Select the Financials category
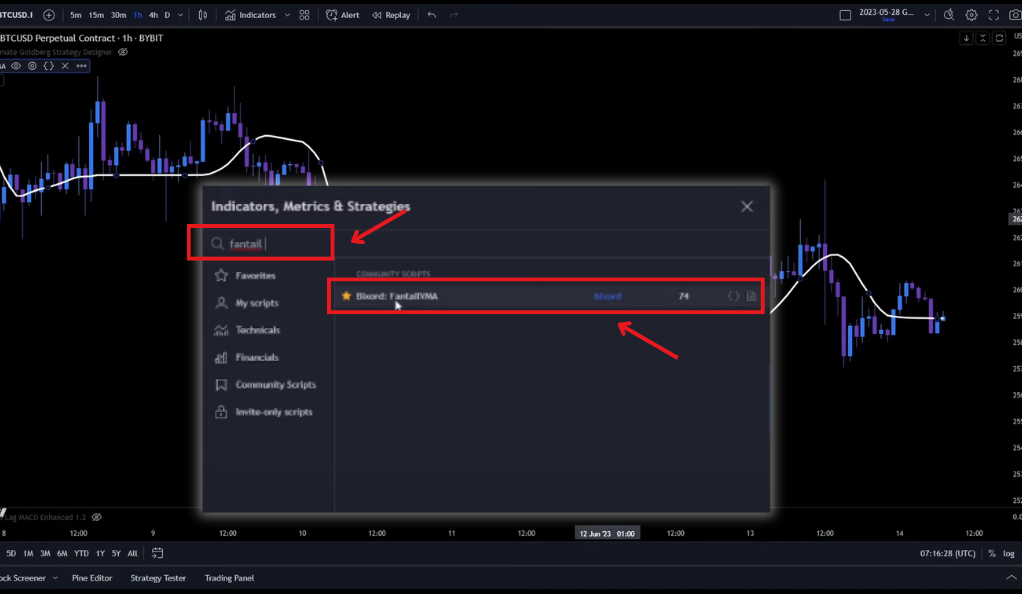 point(257,357)
